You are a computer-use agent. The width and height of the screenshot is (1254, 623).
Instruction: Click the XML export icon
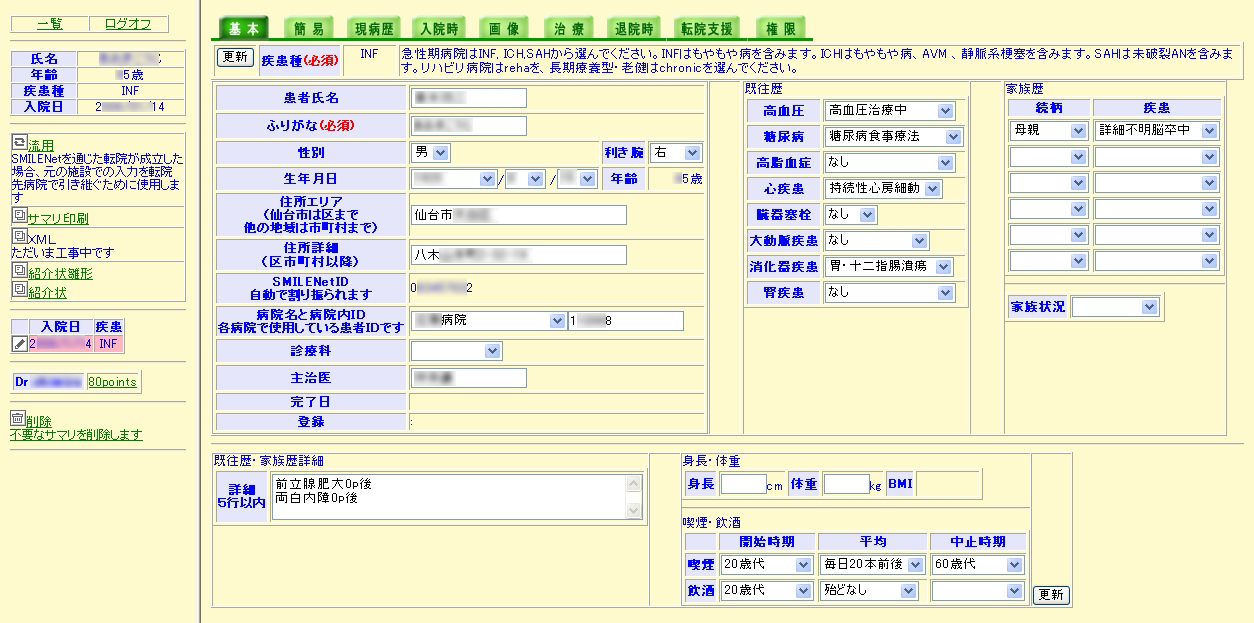19,237
